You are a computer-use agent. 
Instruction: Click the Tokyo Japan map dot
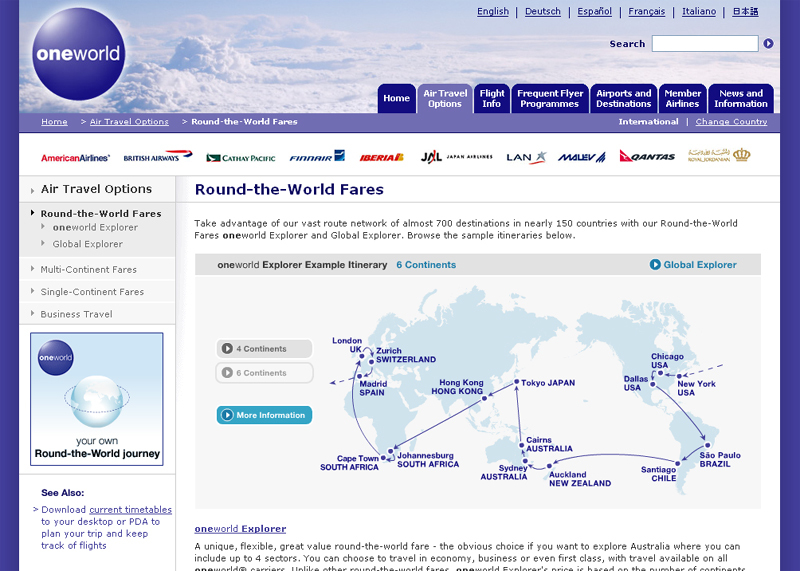coord(516,382)
